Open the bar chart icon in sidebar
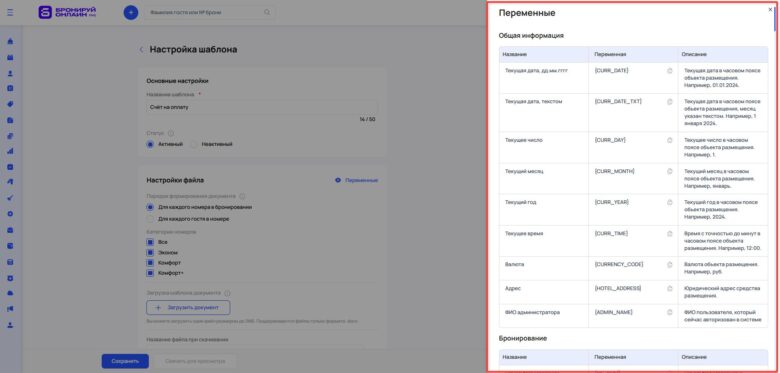 click(10, 151)
